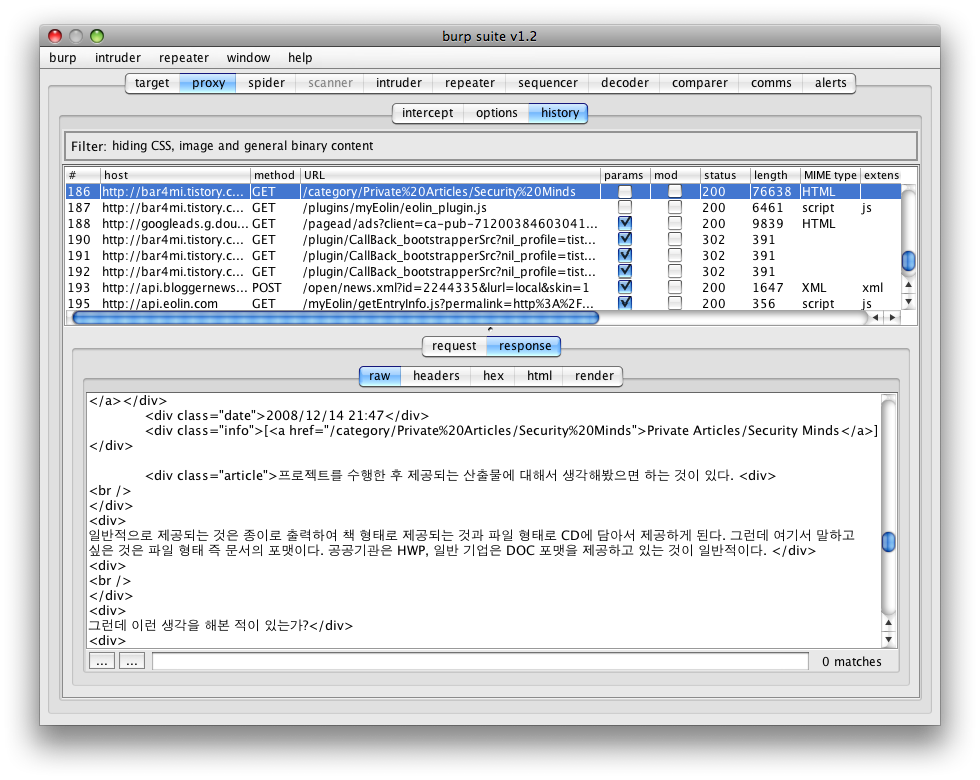Click response pane scroll-up arrow
The width and height of the screenshot is (980, 780).
[x=888, y=622]
